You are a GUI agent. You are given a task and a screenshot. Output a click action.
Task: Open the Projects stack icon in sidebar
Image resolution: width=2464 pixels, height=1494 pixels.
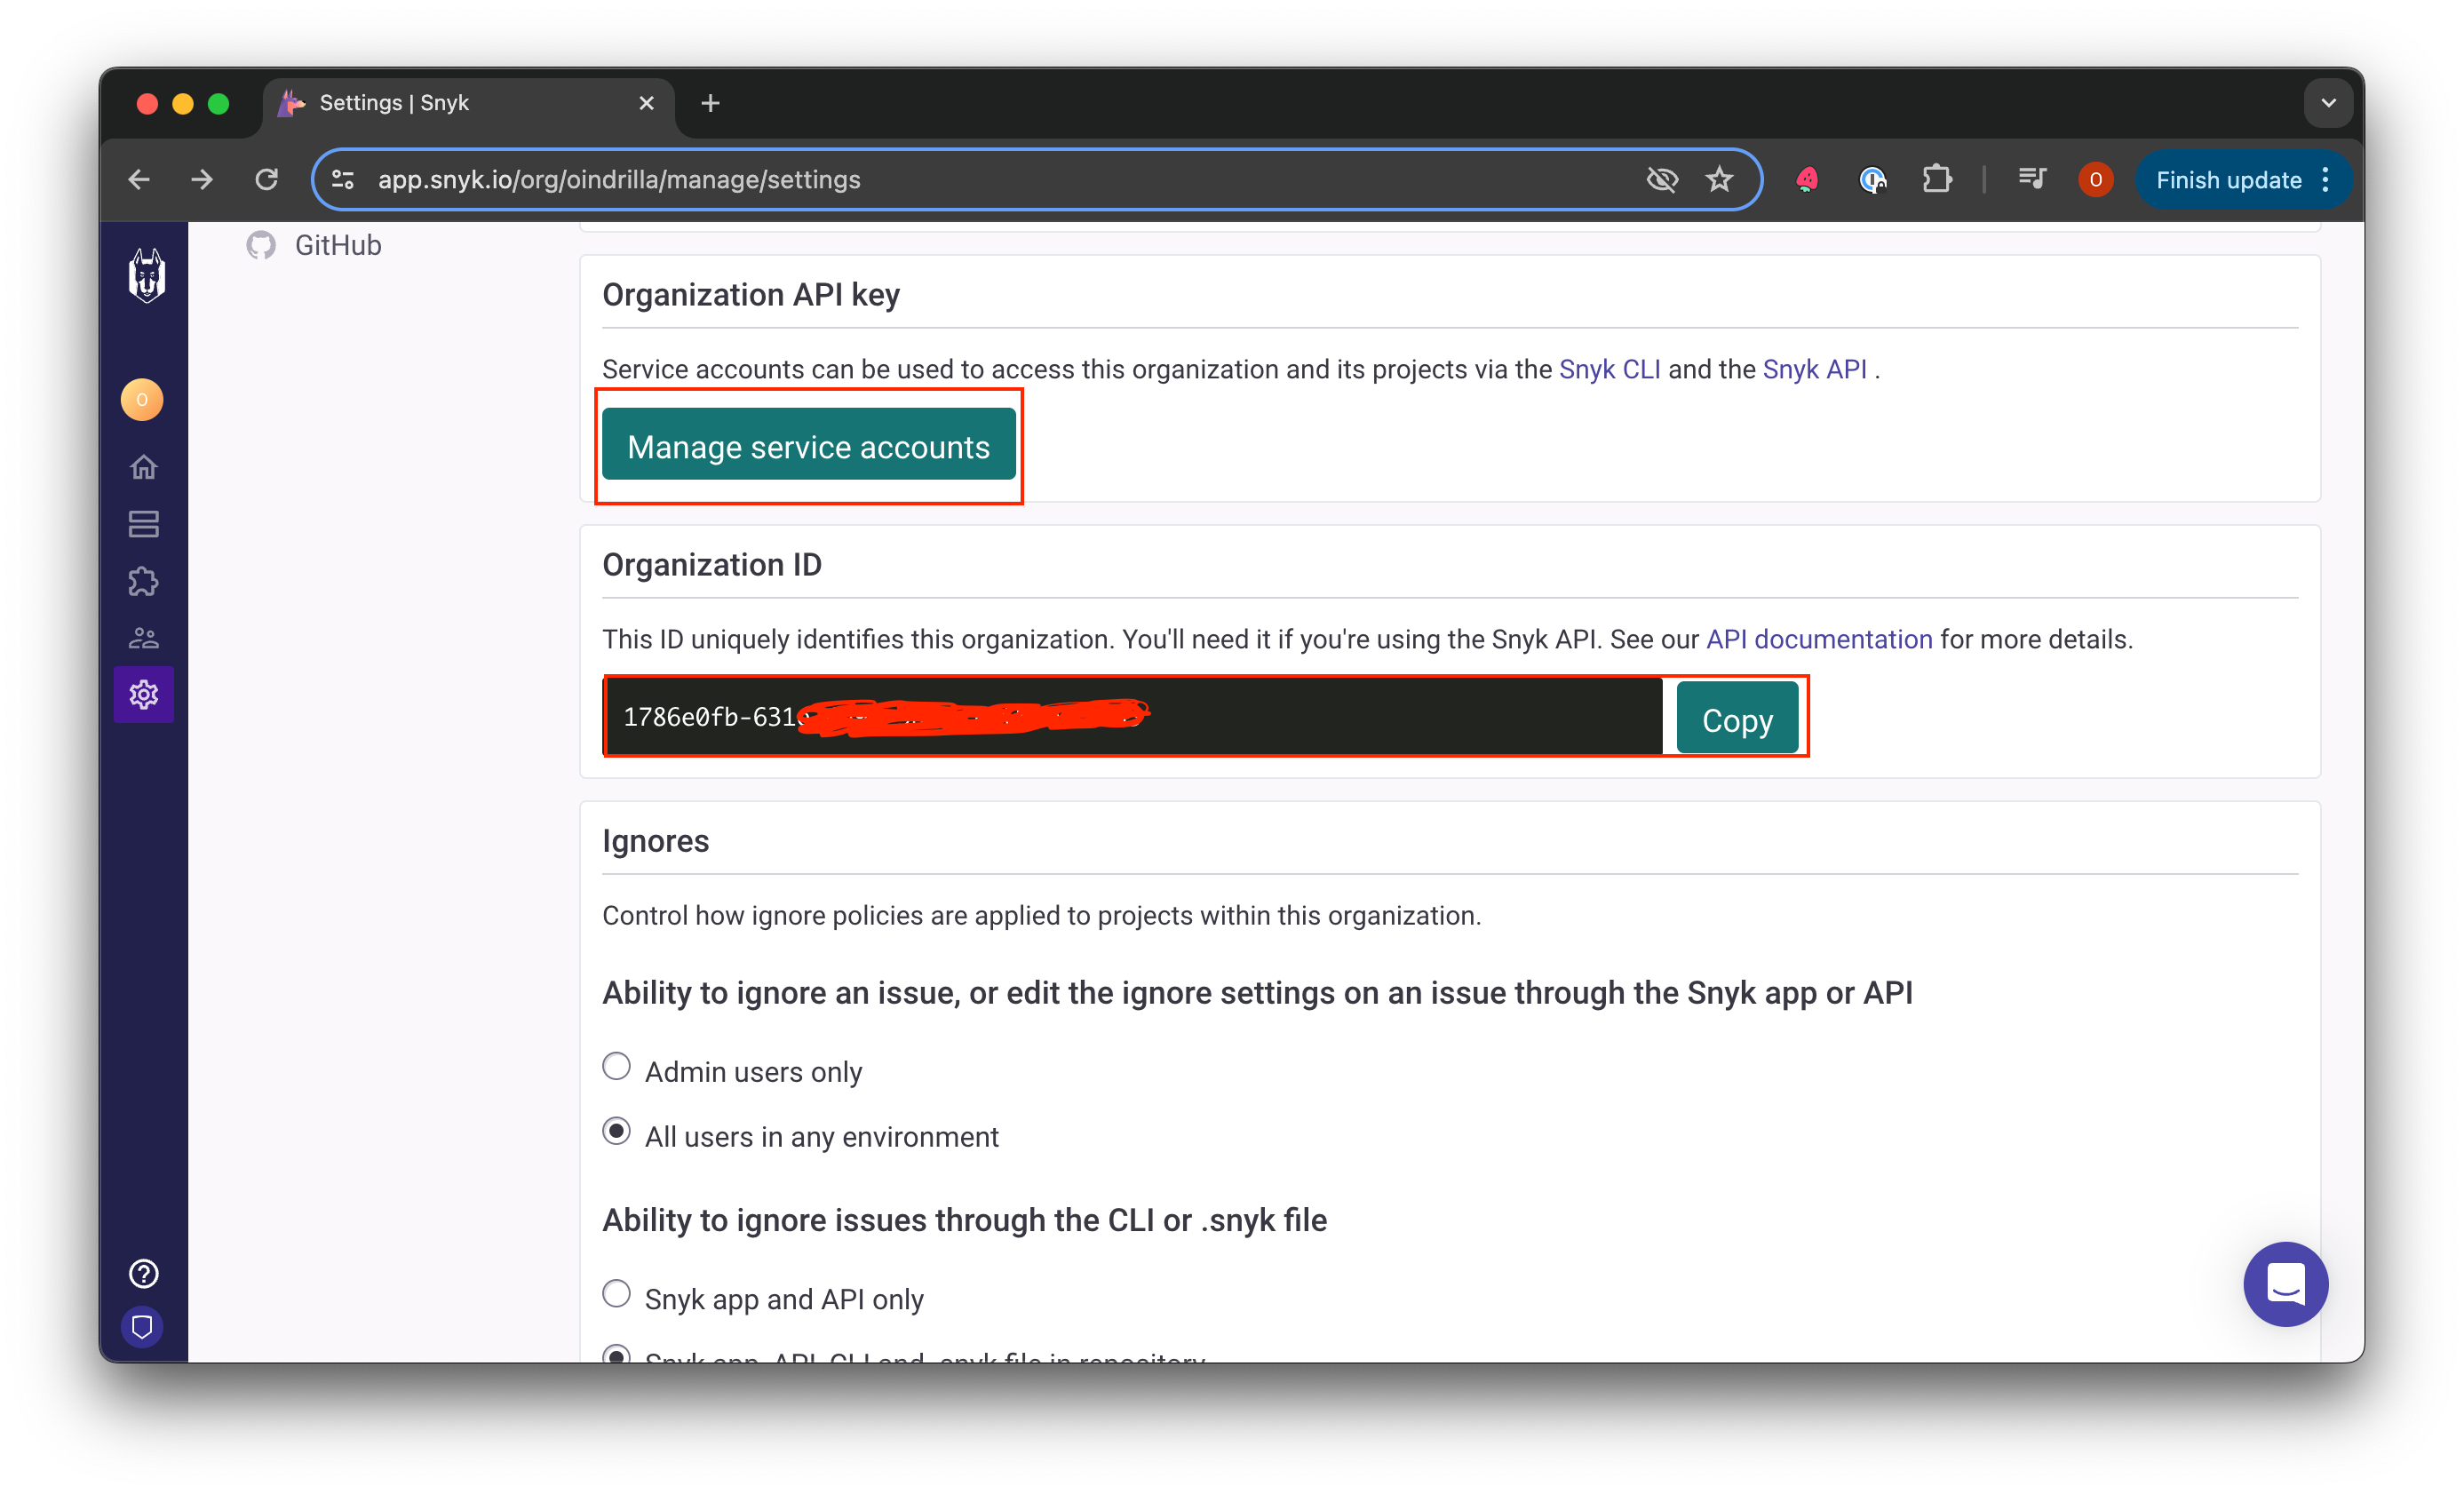point(143,524)
